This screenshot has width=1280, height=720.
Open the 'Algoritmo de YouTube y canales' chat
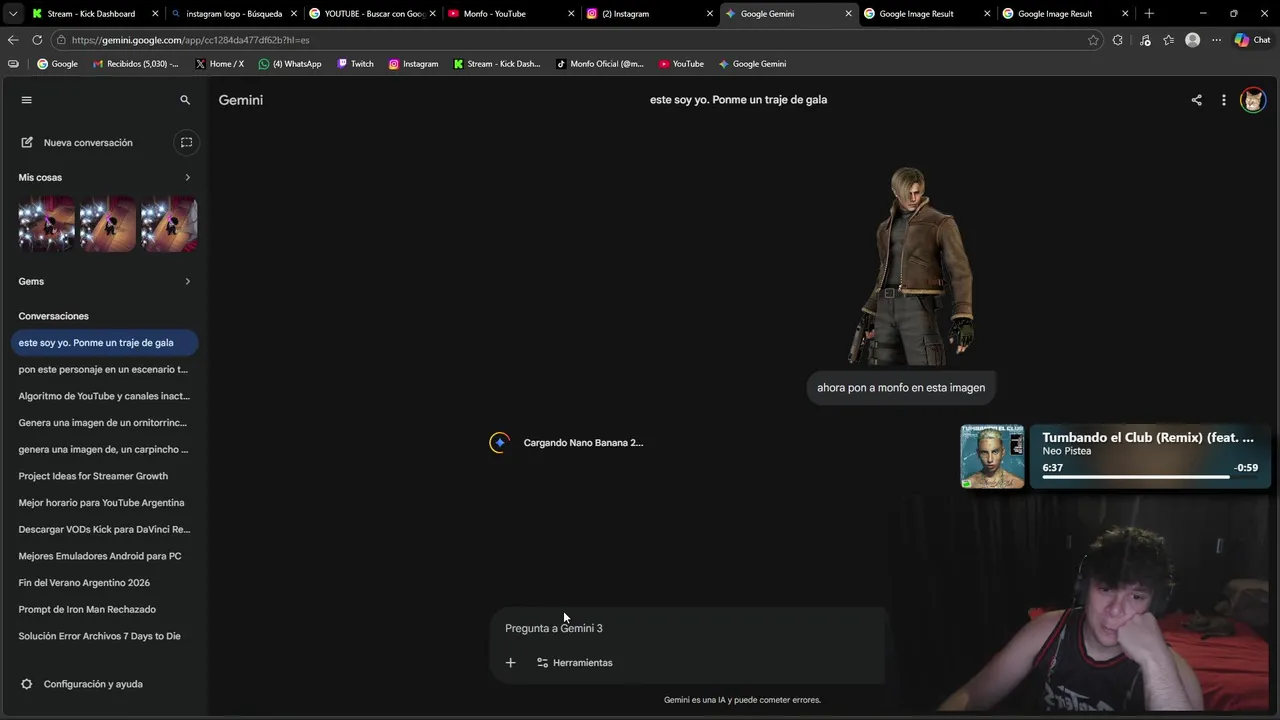105,396
